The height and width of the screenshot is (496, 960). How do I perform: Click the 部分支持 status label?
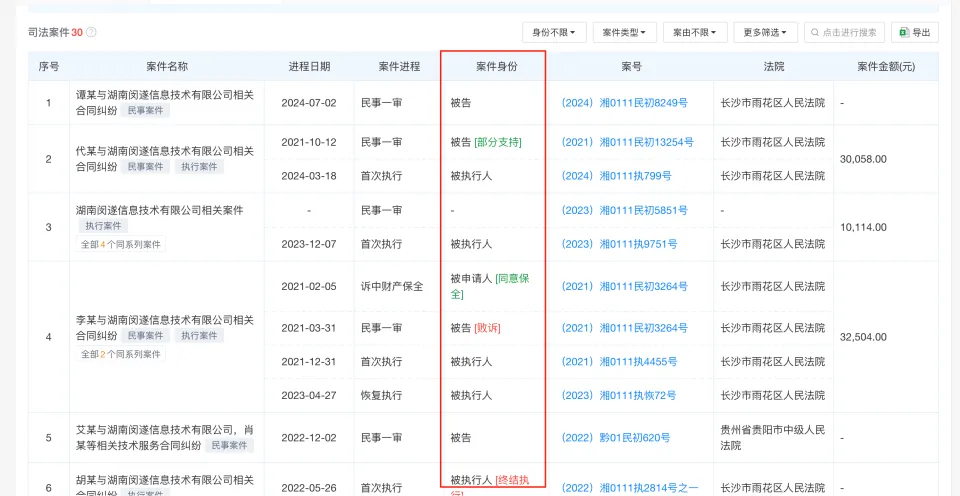(x=498, y=142)
